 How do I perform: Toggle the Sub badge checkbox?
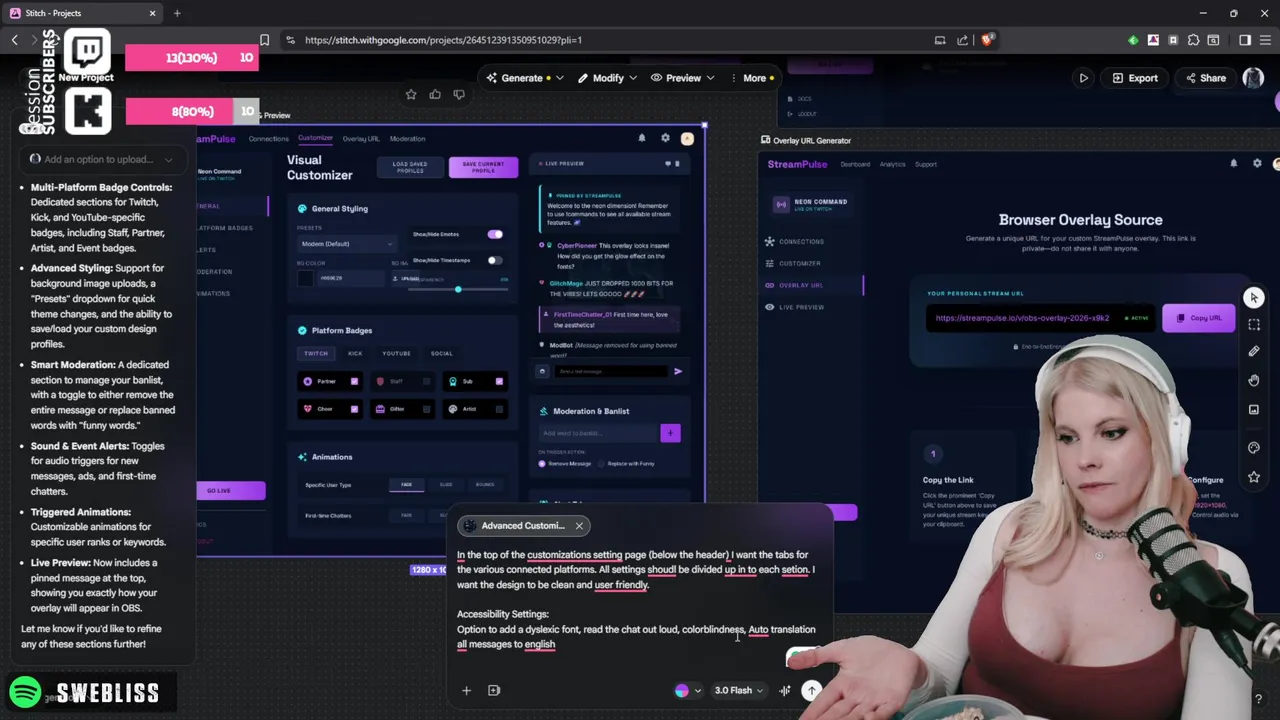click(x=499, y=381)
